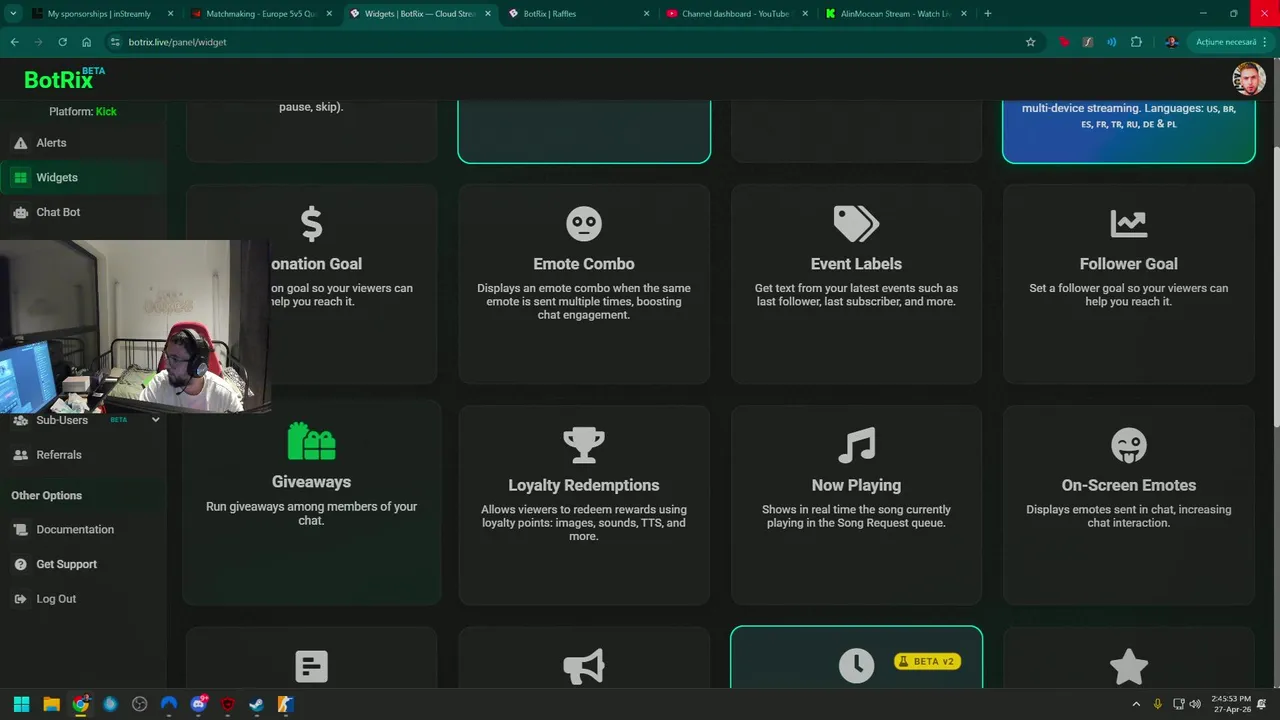
Task: Open the Sub-Users menu item
Action: [x=62, y=420]
